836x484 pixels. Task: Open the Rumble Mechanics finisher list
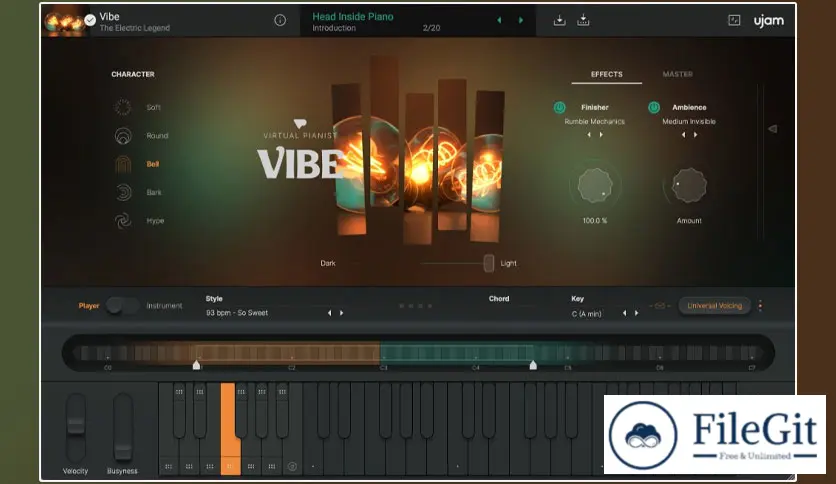tap(594, 122)
